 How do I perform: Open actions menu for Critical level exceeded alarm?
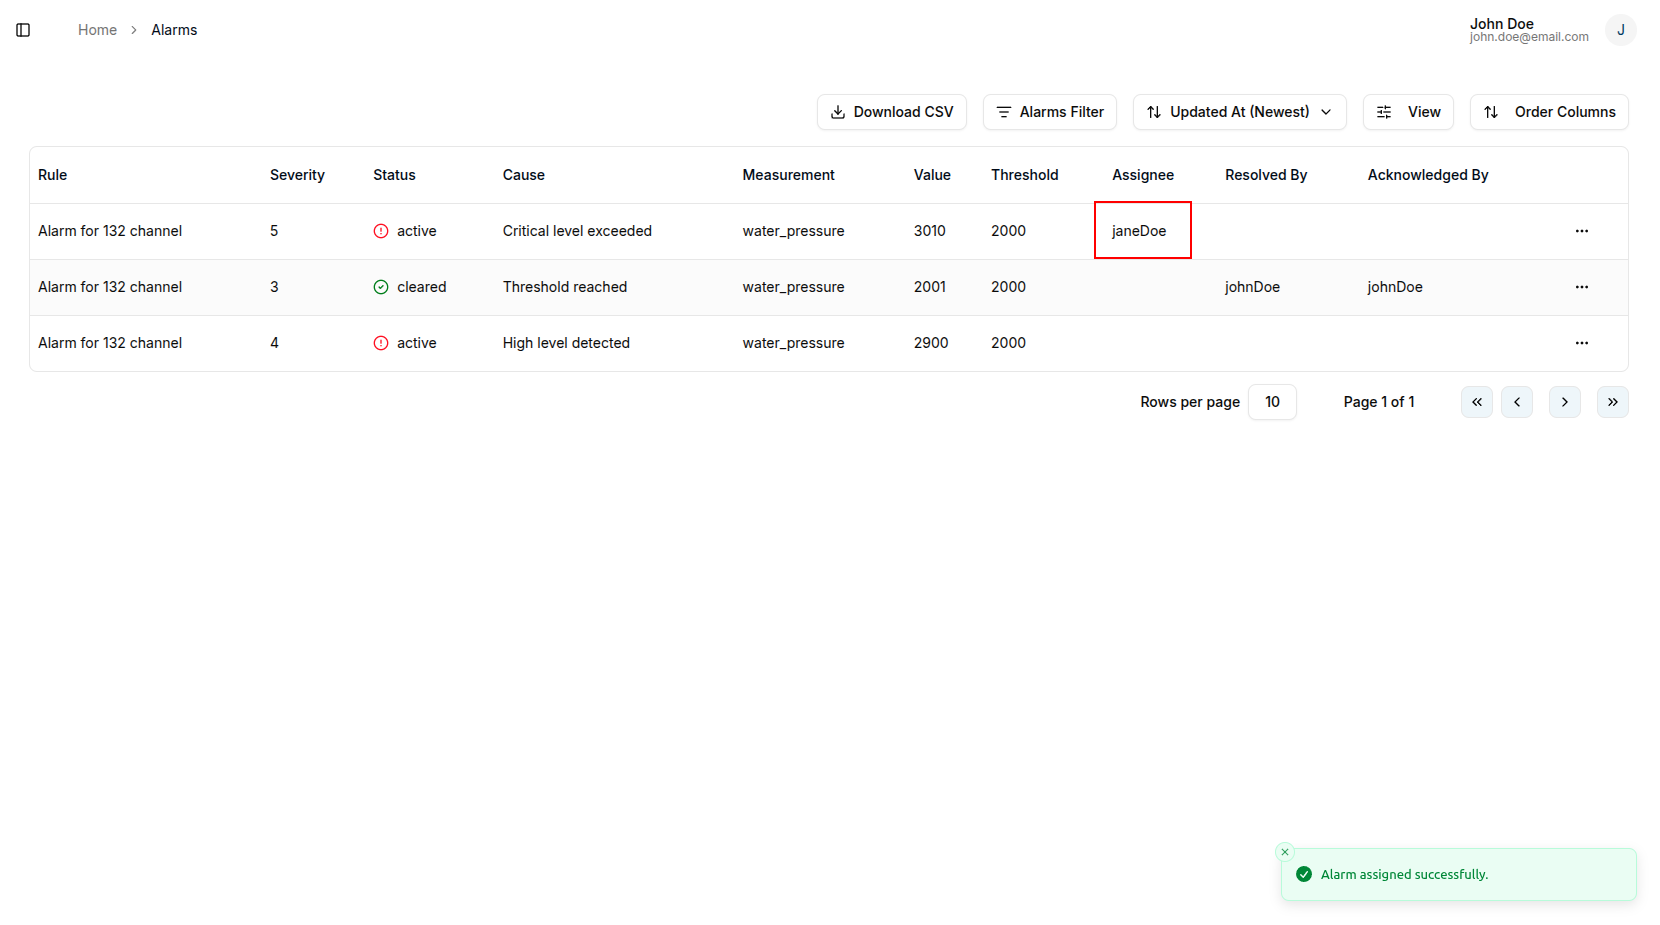[x=1581, y=231]
